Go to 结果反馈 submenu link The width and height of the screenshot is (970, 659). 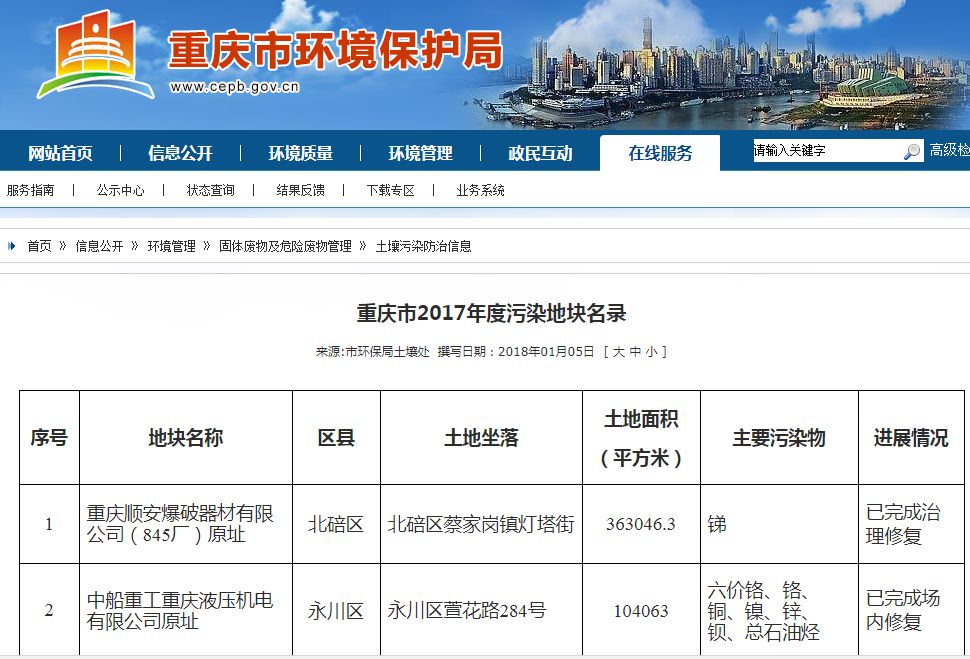pos(300,190)
